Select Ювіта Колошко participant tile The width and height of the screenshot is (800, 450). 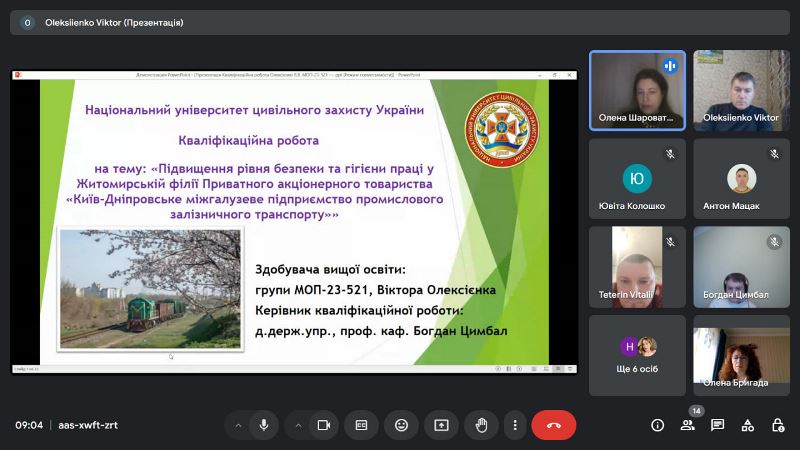[637, 179]
